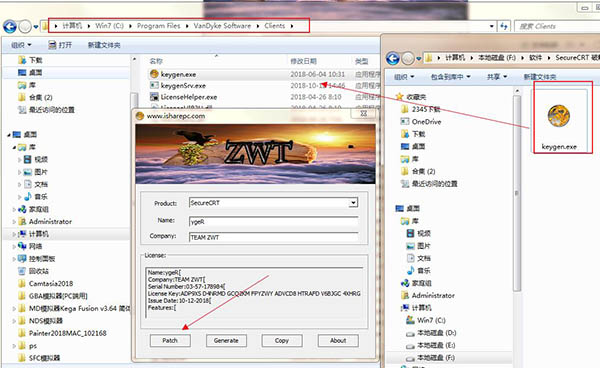This screenshot has height=368, width=600.
Task: Click 新建文件夹 in the right window toolbar
Action: coord(540,77)
